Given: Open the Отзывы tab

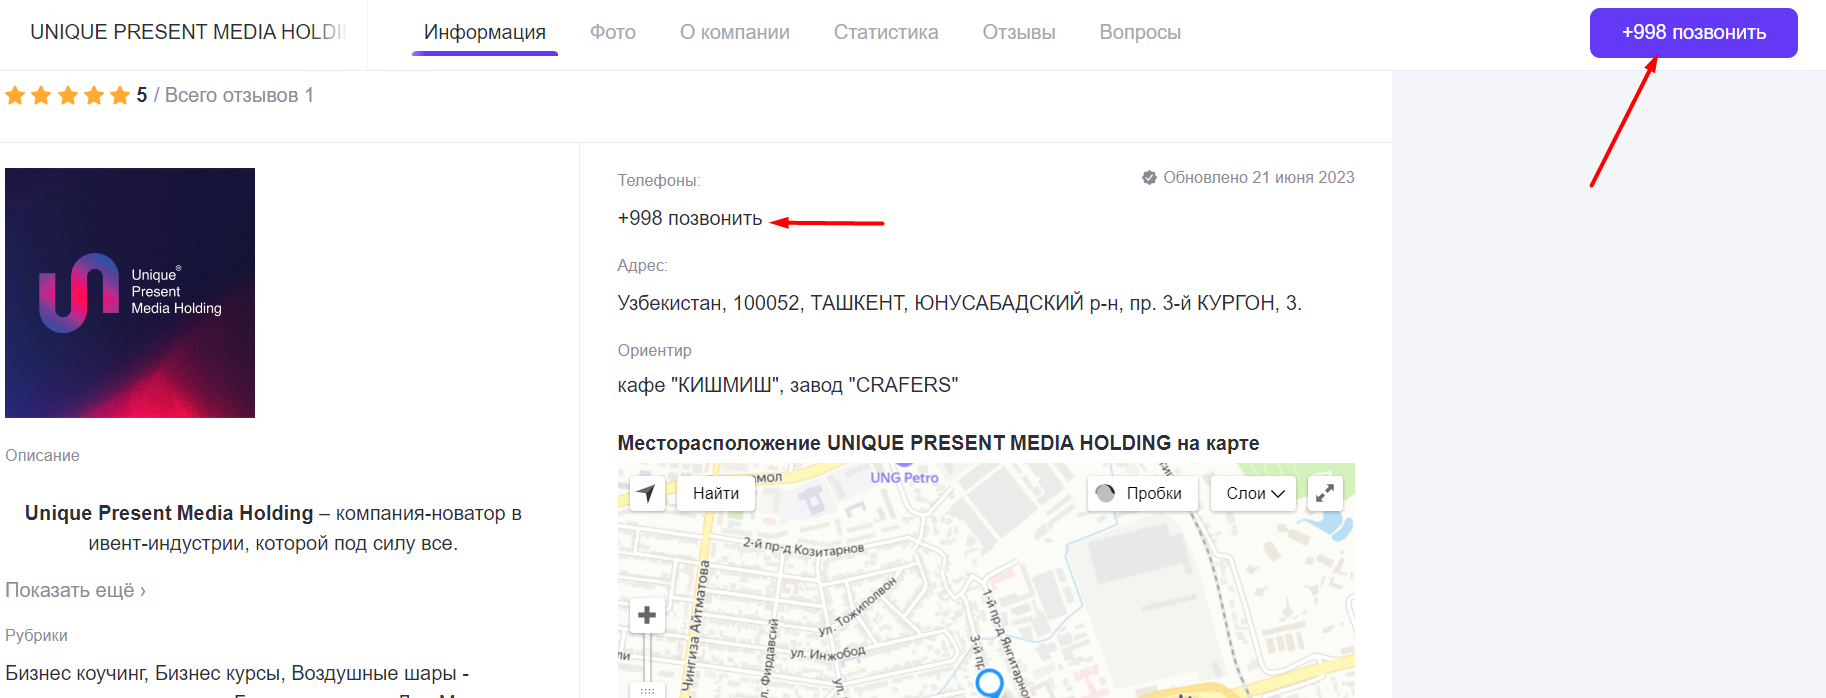Looking at the screenshot, I should click(1019, 32).
